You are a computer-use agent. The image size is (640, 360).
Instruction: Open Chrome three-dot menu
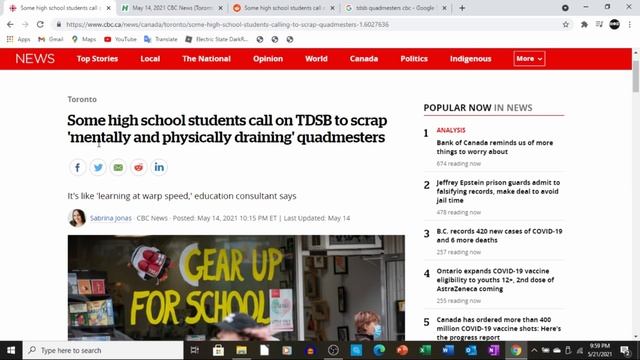click(x=630, y=24)
